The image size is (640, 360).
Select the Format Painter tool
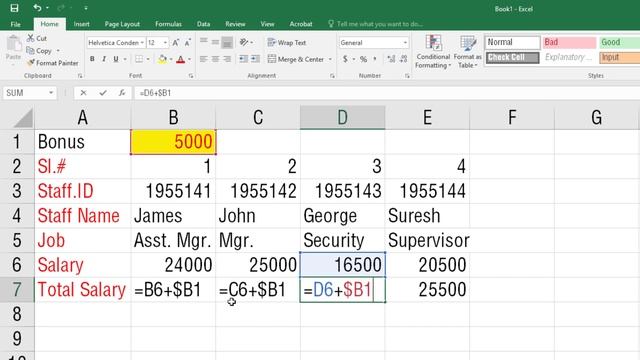tap(52, 63)
